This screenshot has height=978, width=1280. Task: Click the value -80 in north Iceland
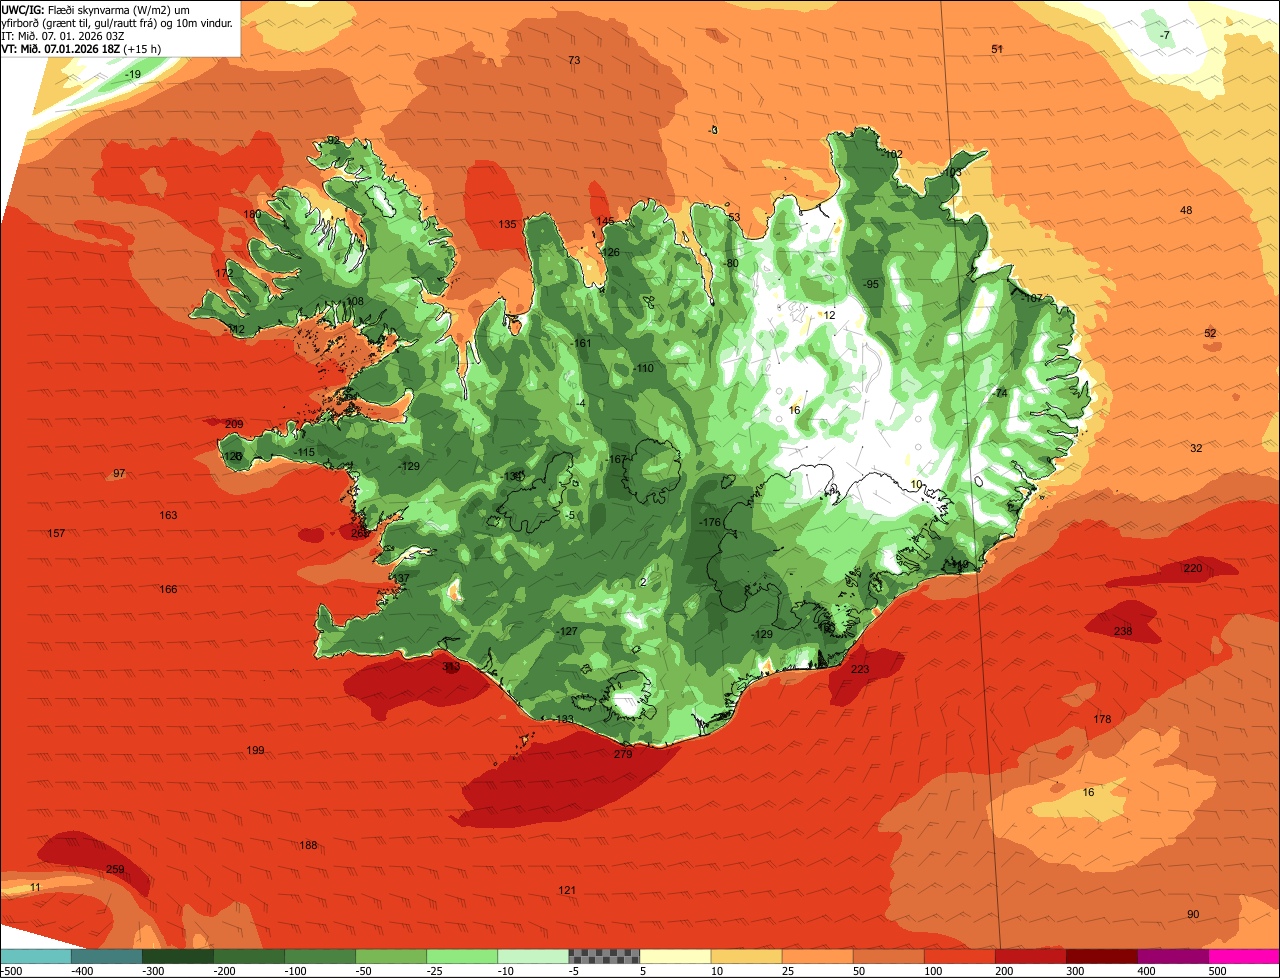[x=731, y=264]
